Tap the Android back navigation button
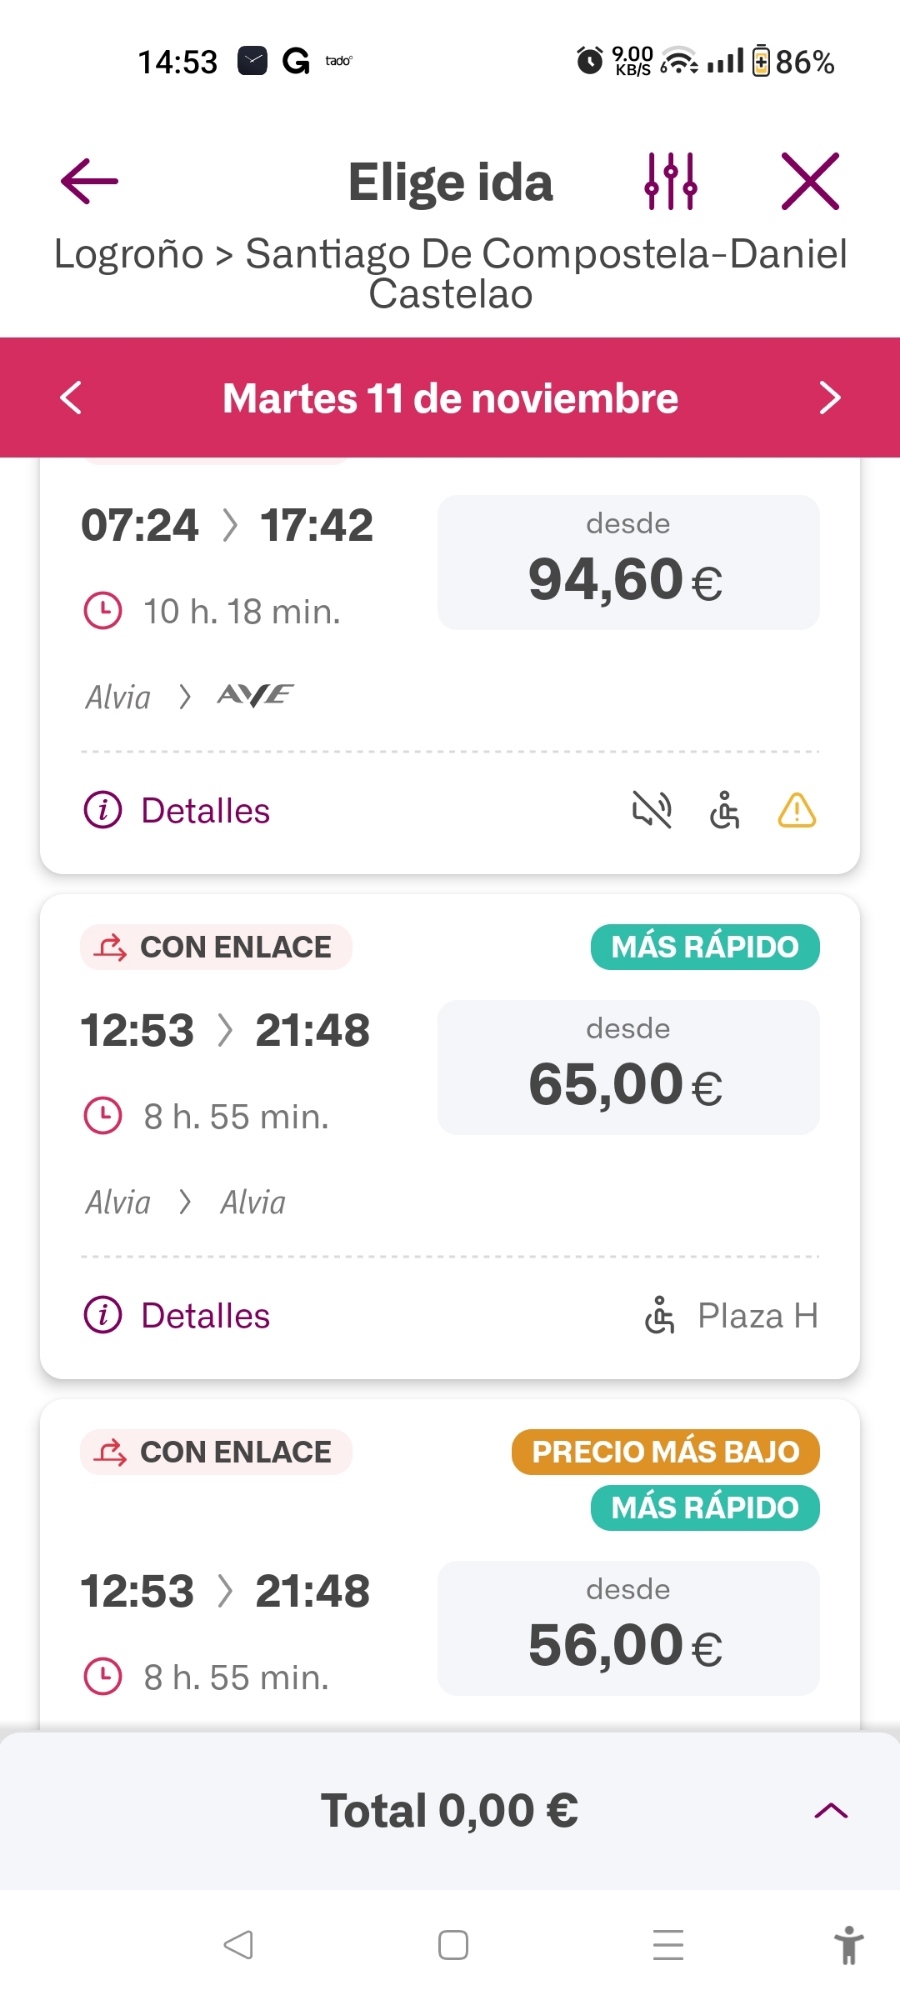Viewport: 900px width, 2000px height. click(238, 1945)
